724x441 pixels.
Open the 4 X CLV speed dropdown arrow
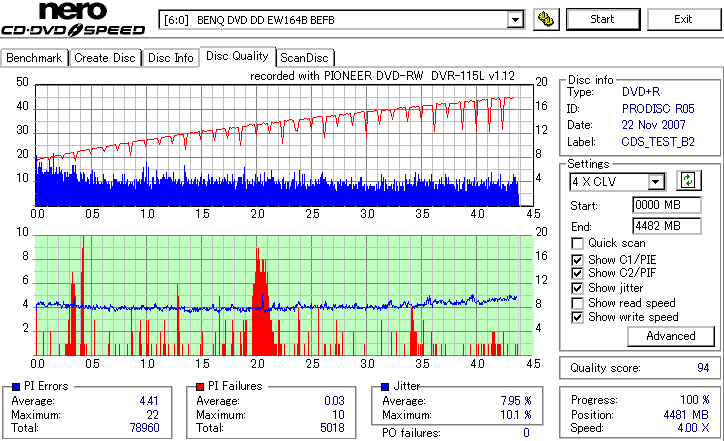pyautogui.click(x=655, y=182)
